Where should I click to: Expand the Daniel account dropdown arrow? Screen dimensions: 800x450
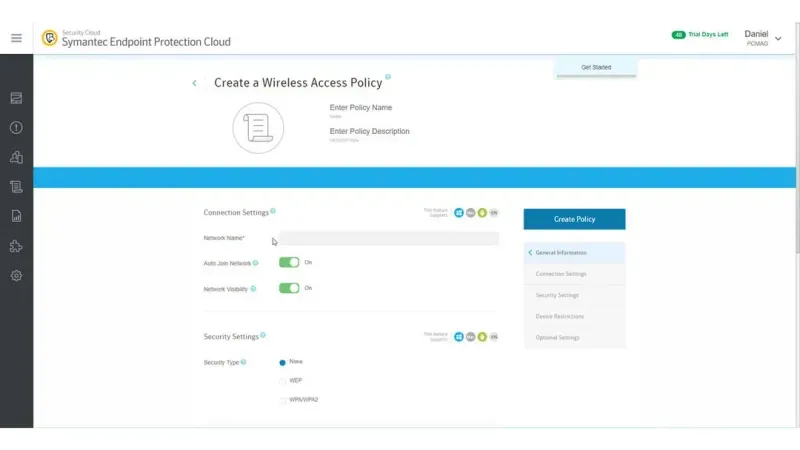coord(778,39)
